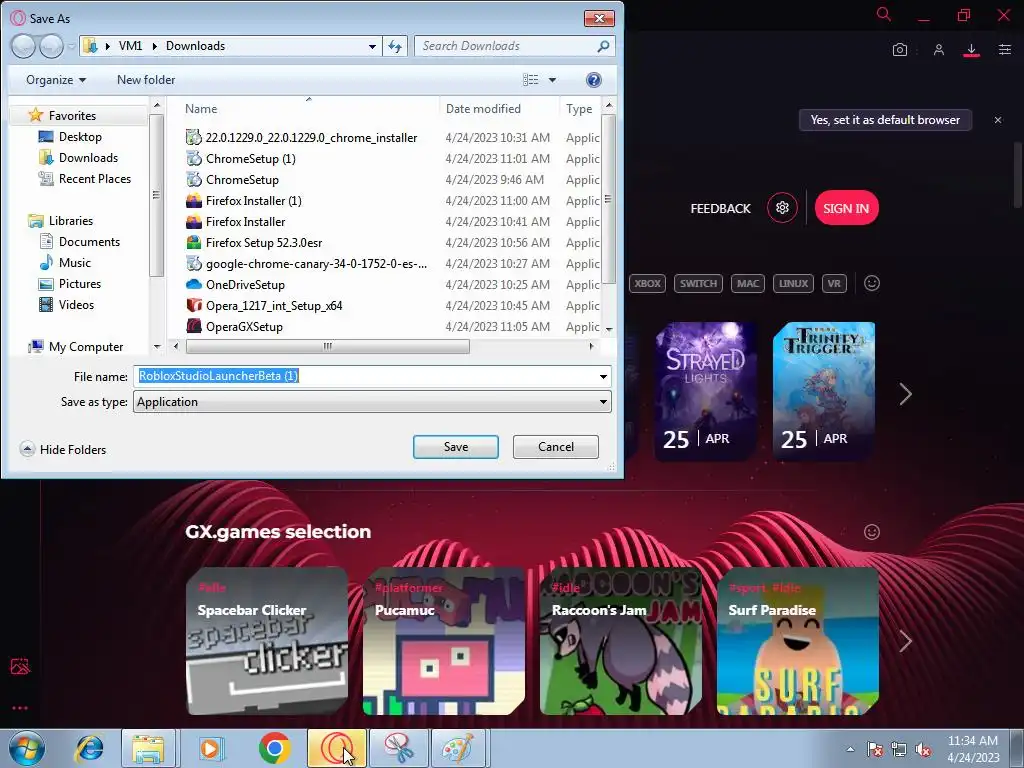Click Yes, set it as default browser
1024x768 pixels.
tap(885, 120)
